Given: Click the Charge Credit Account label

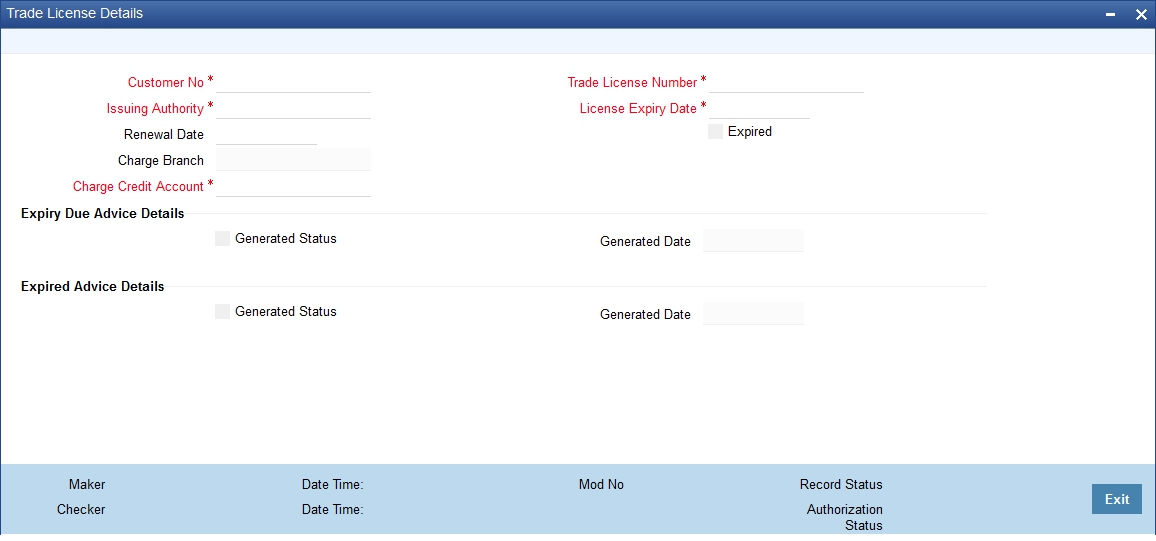Looking at the screenshot, I should click(139, 186).
